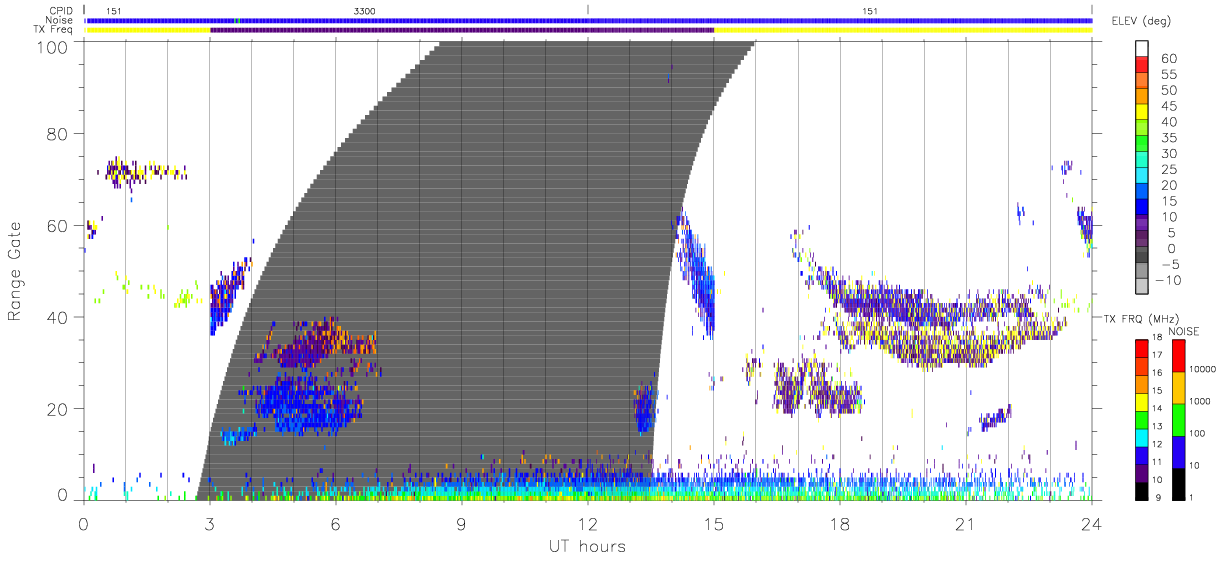Click Range Gate axis tick label 20
Viewport: 1228px width, 567px height.
[59, 409]
